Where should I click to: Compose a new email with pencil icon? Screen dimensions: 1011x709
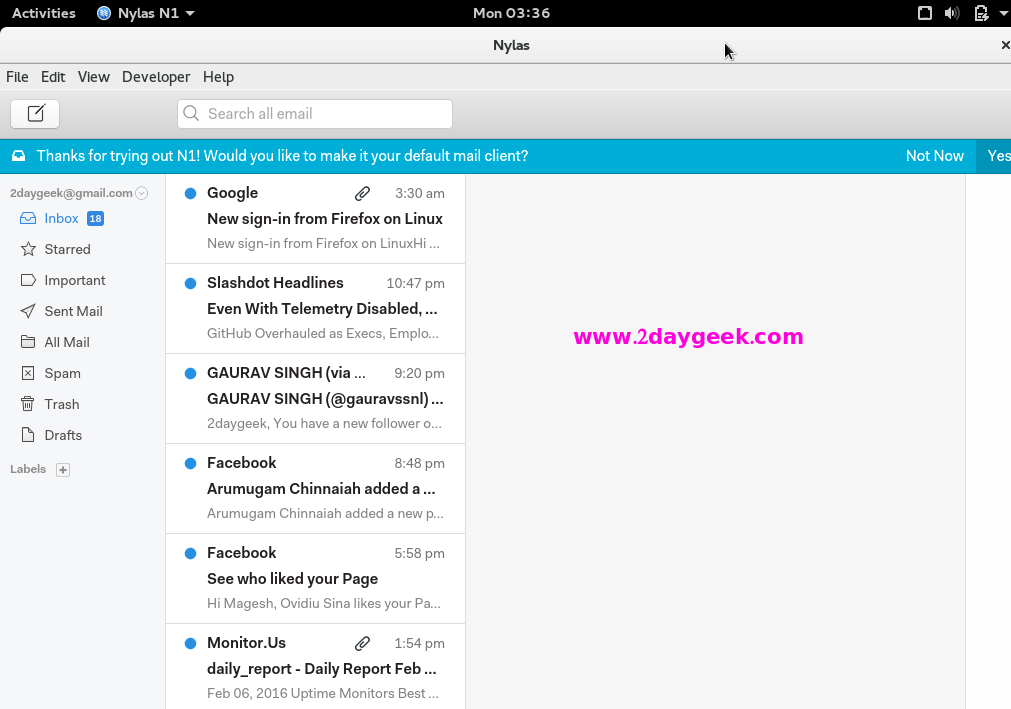click(x=35, y=114)
